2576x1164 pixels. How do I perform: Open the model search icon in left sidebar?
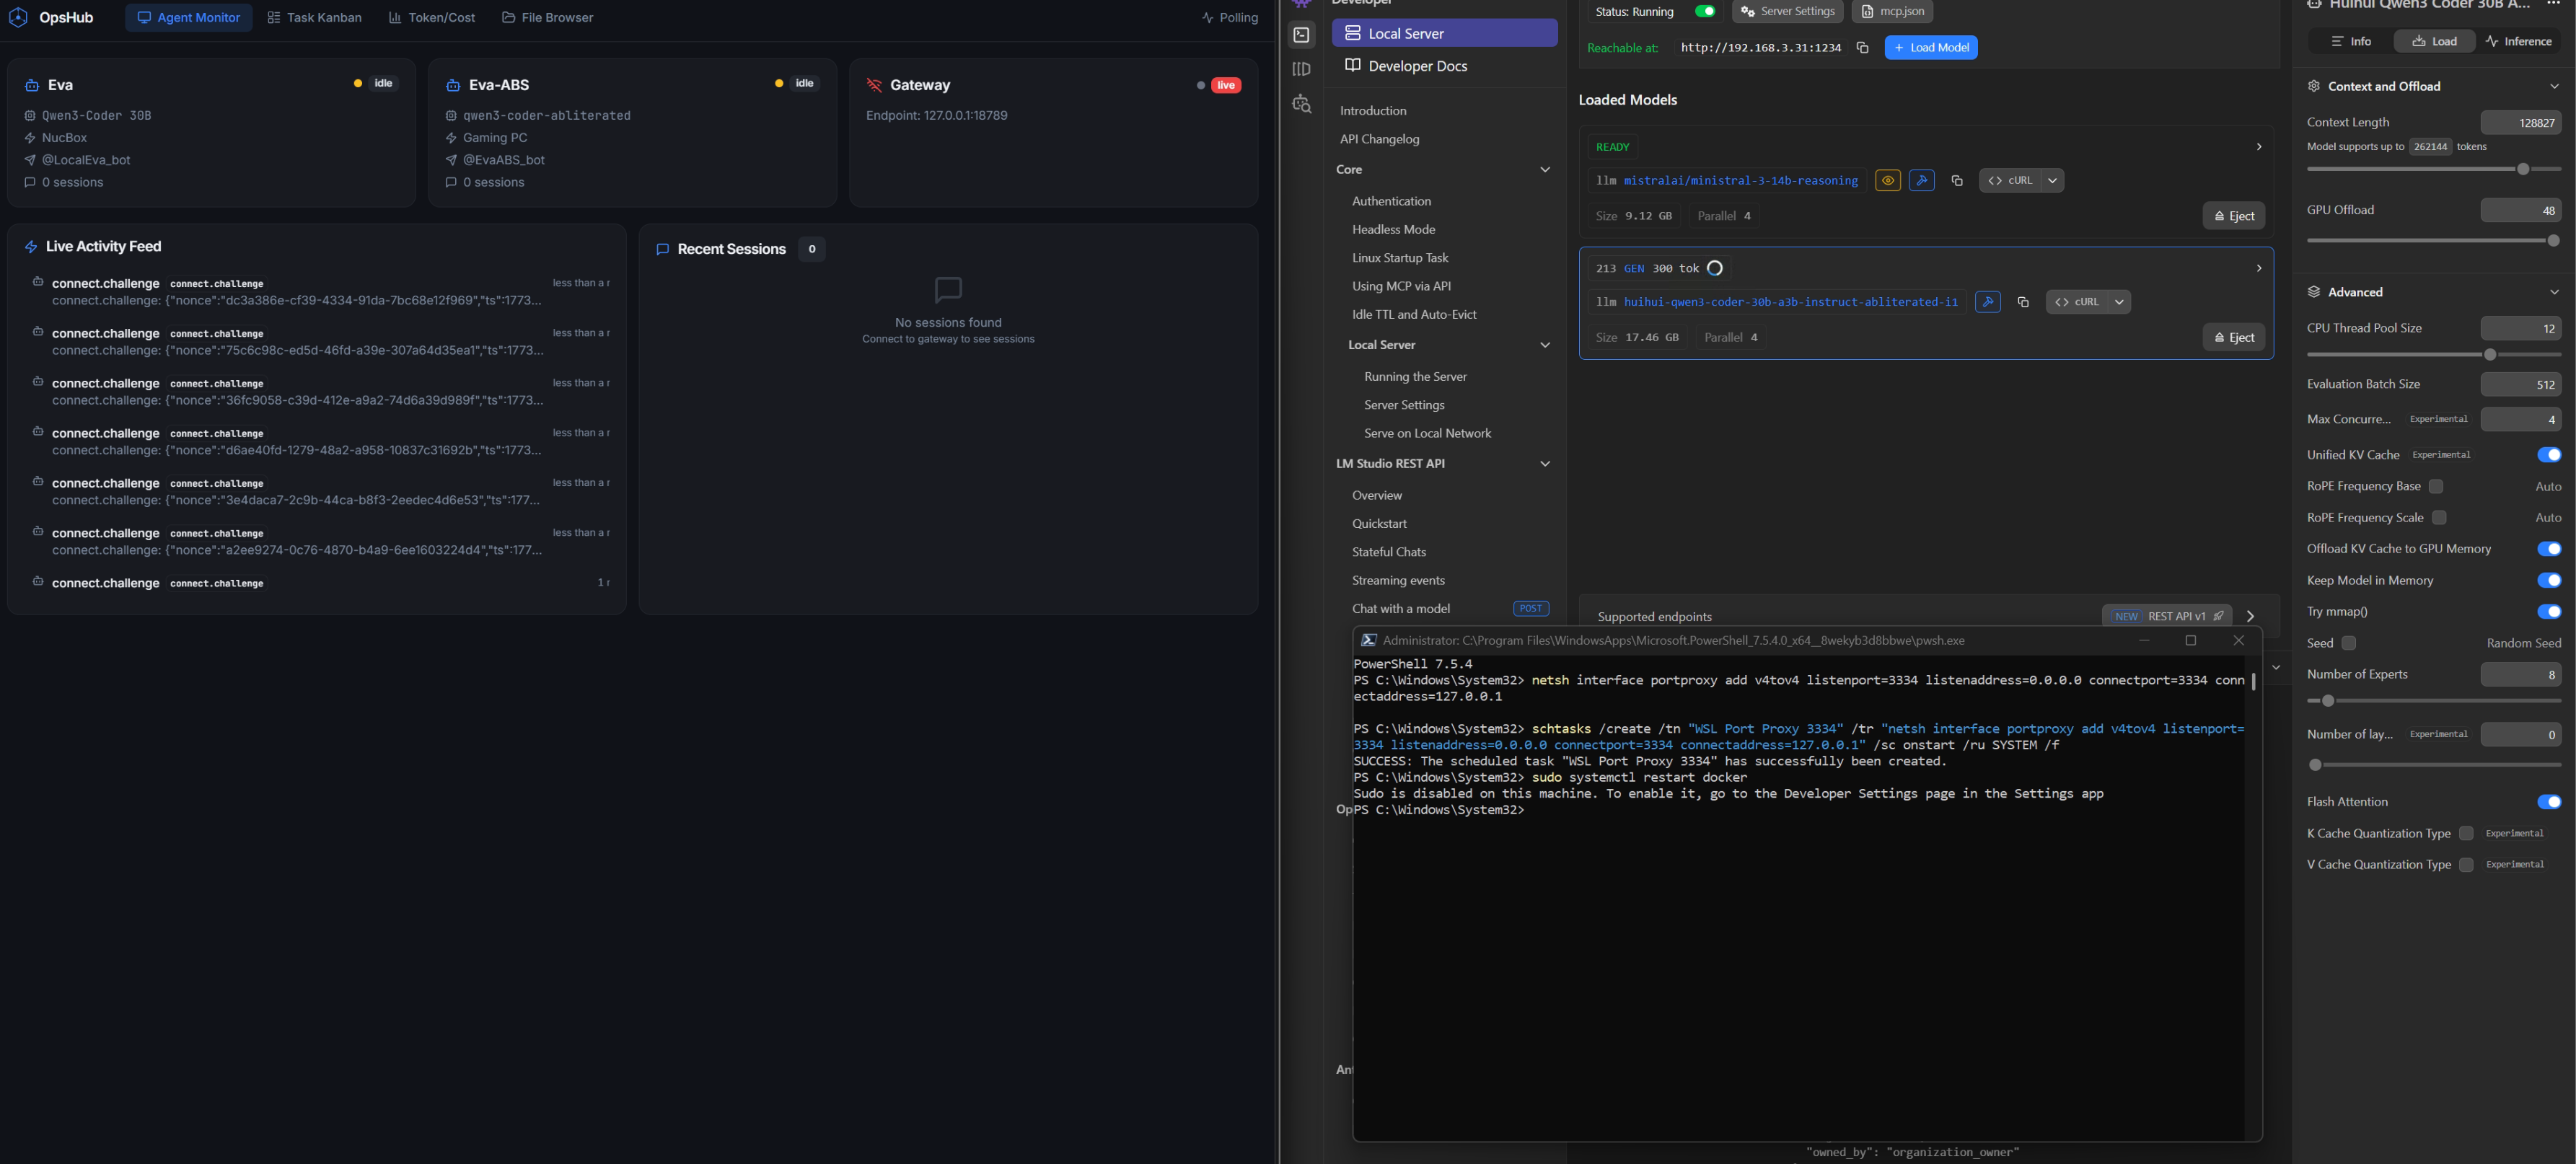click(1301, 104)
